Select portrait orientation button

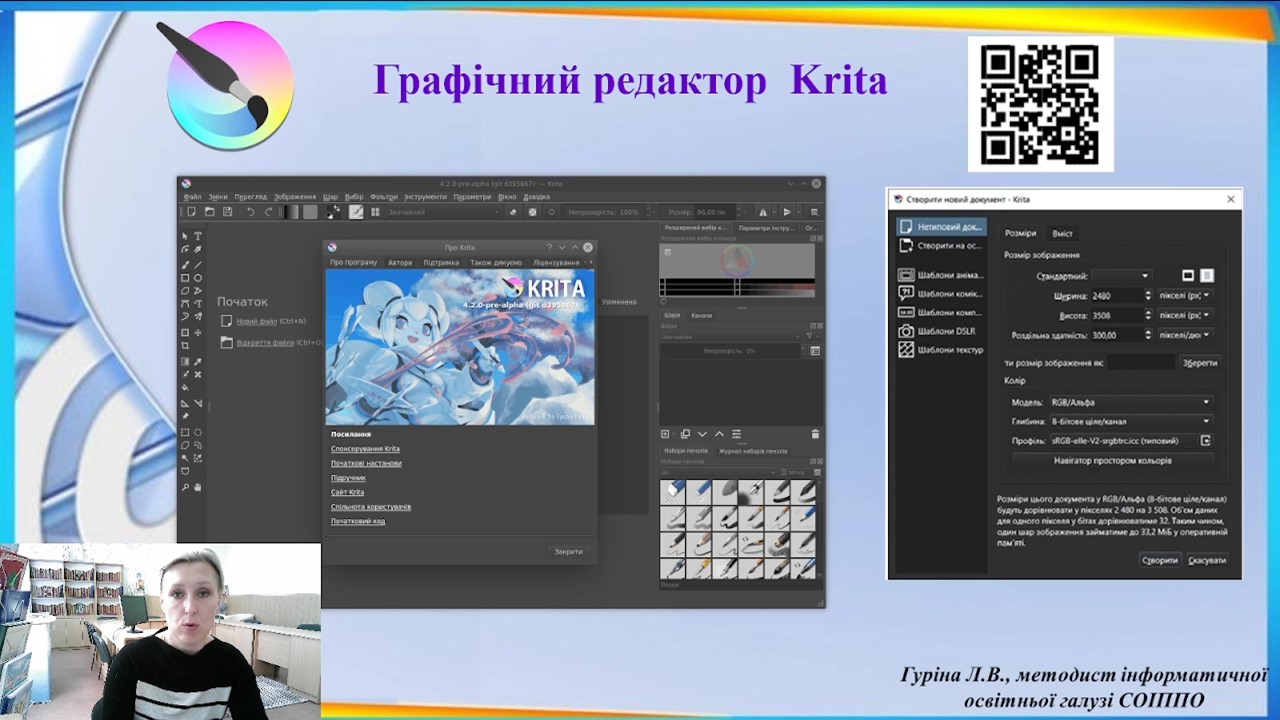pyautogui.click(x=1207, y=275)
